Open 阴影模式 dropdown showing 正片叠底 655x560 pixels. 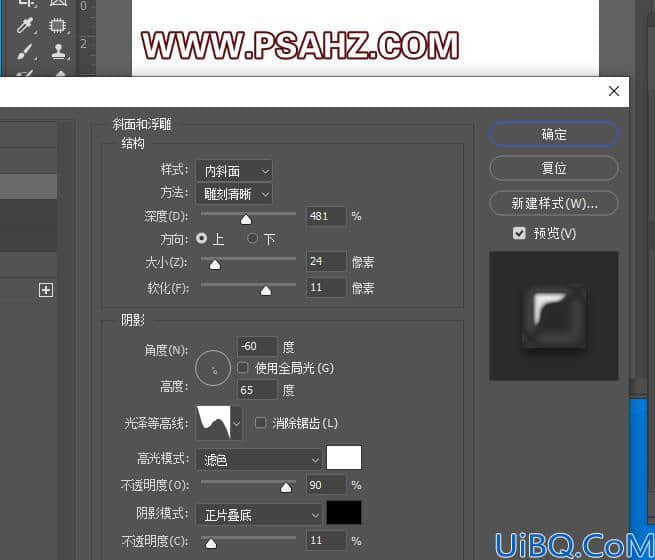tap(259, 514)
